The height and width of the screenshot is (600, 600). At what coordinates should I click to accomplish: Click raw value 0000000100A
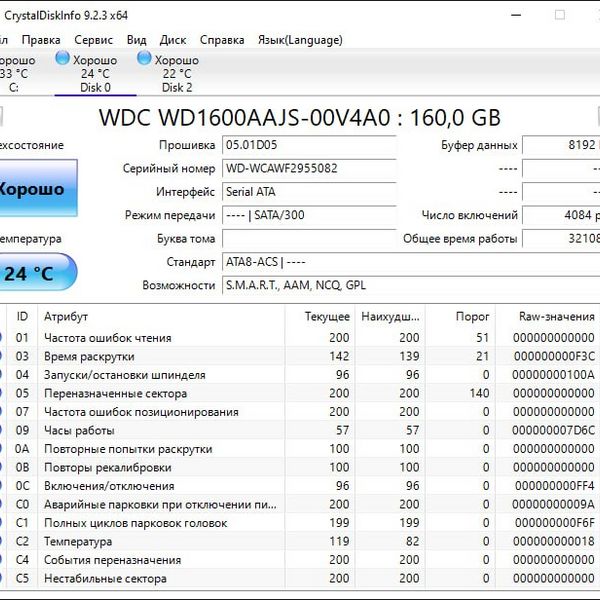(554, 375)
